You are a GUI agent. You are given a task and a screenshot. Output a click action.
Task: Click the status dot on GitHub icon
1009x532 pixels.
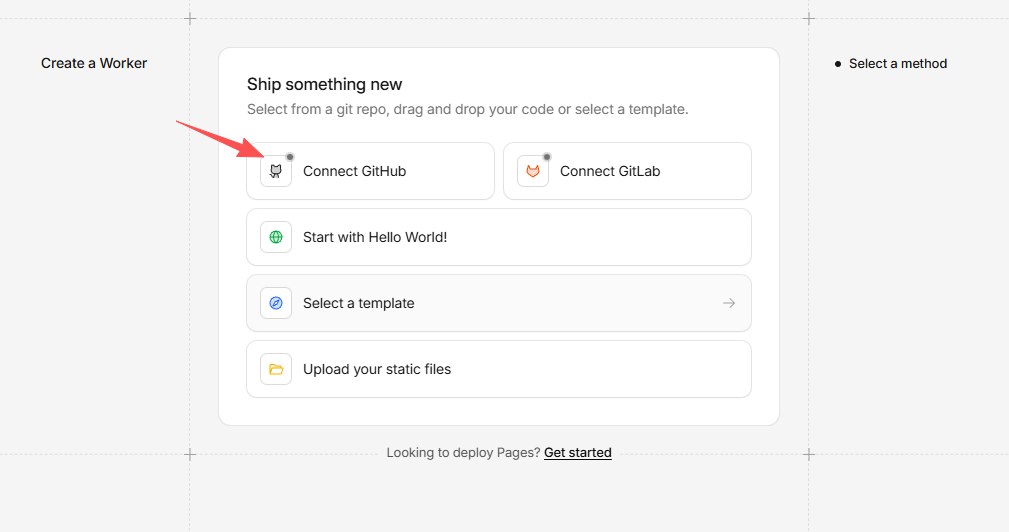[x=290, y=157]
